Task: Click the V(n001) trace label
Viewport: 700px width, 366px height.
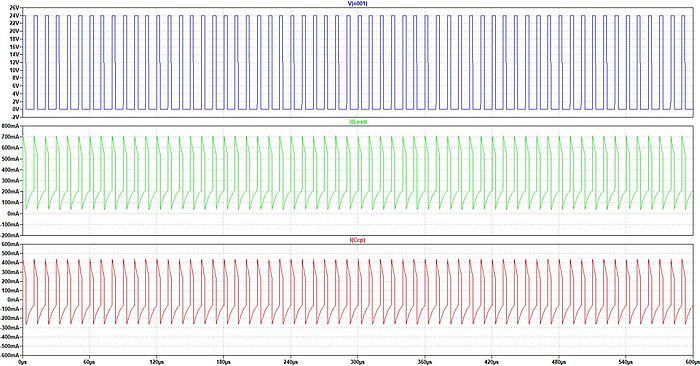Action: click(357, 4)
